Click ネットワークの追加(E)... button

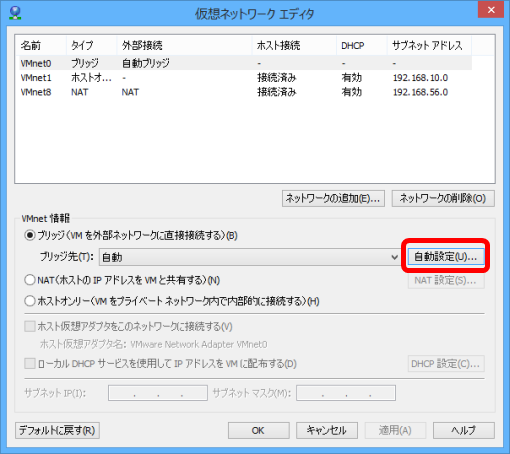[333, 198]
